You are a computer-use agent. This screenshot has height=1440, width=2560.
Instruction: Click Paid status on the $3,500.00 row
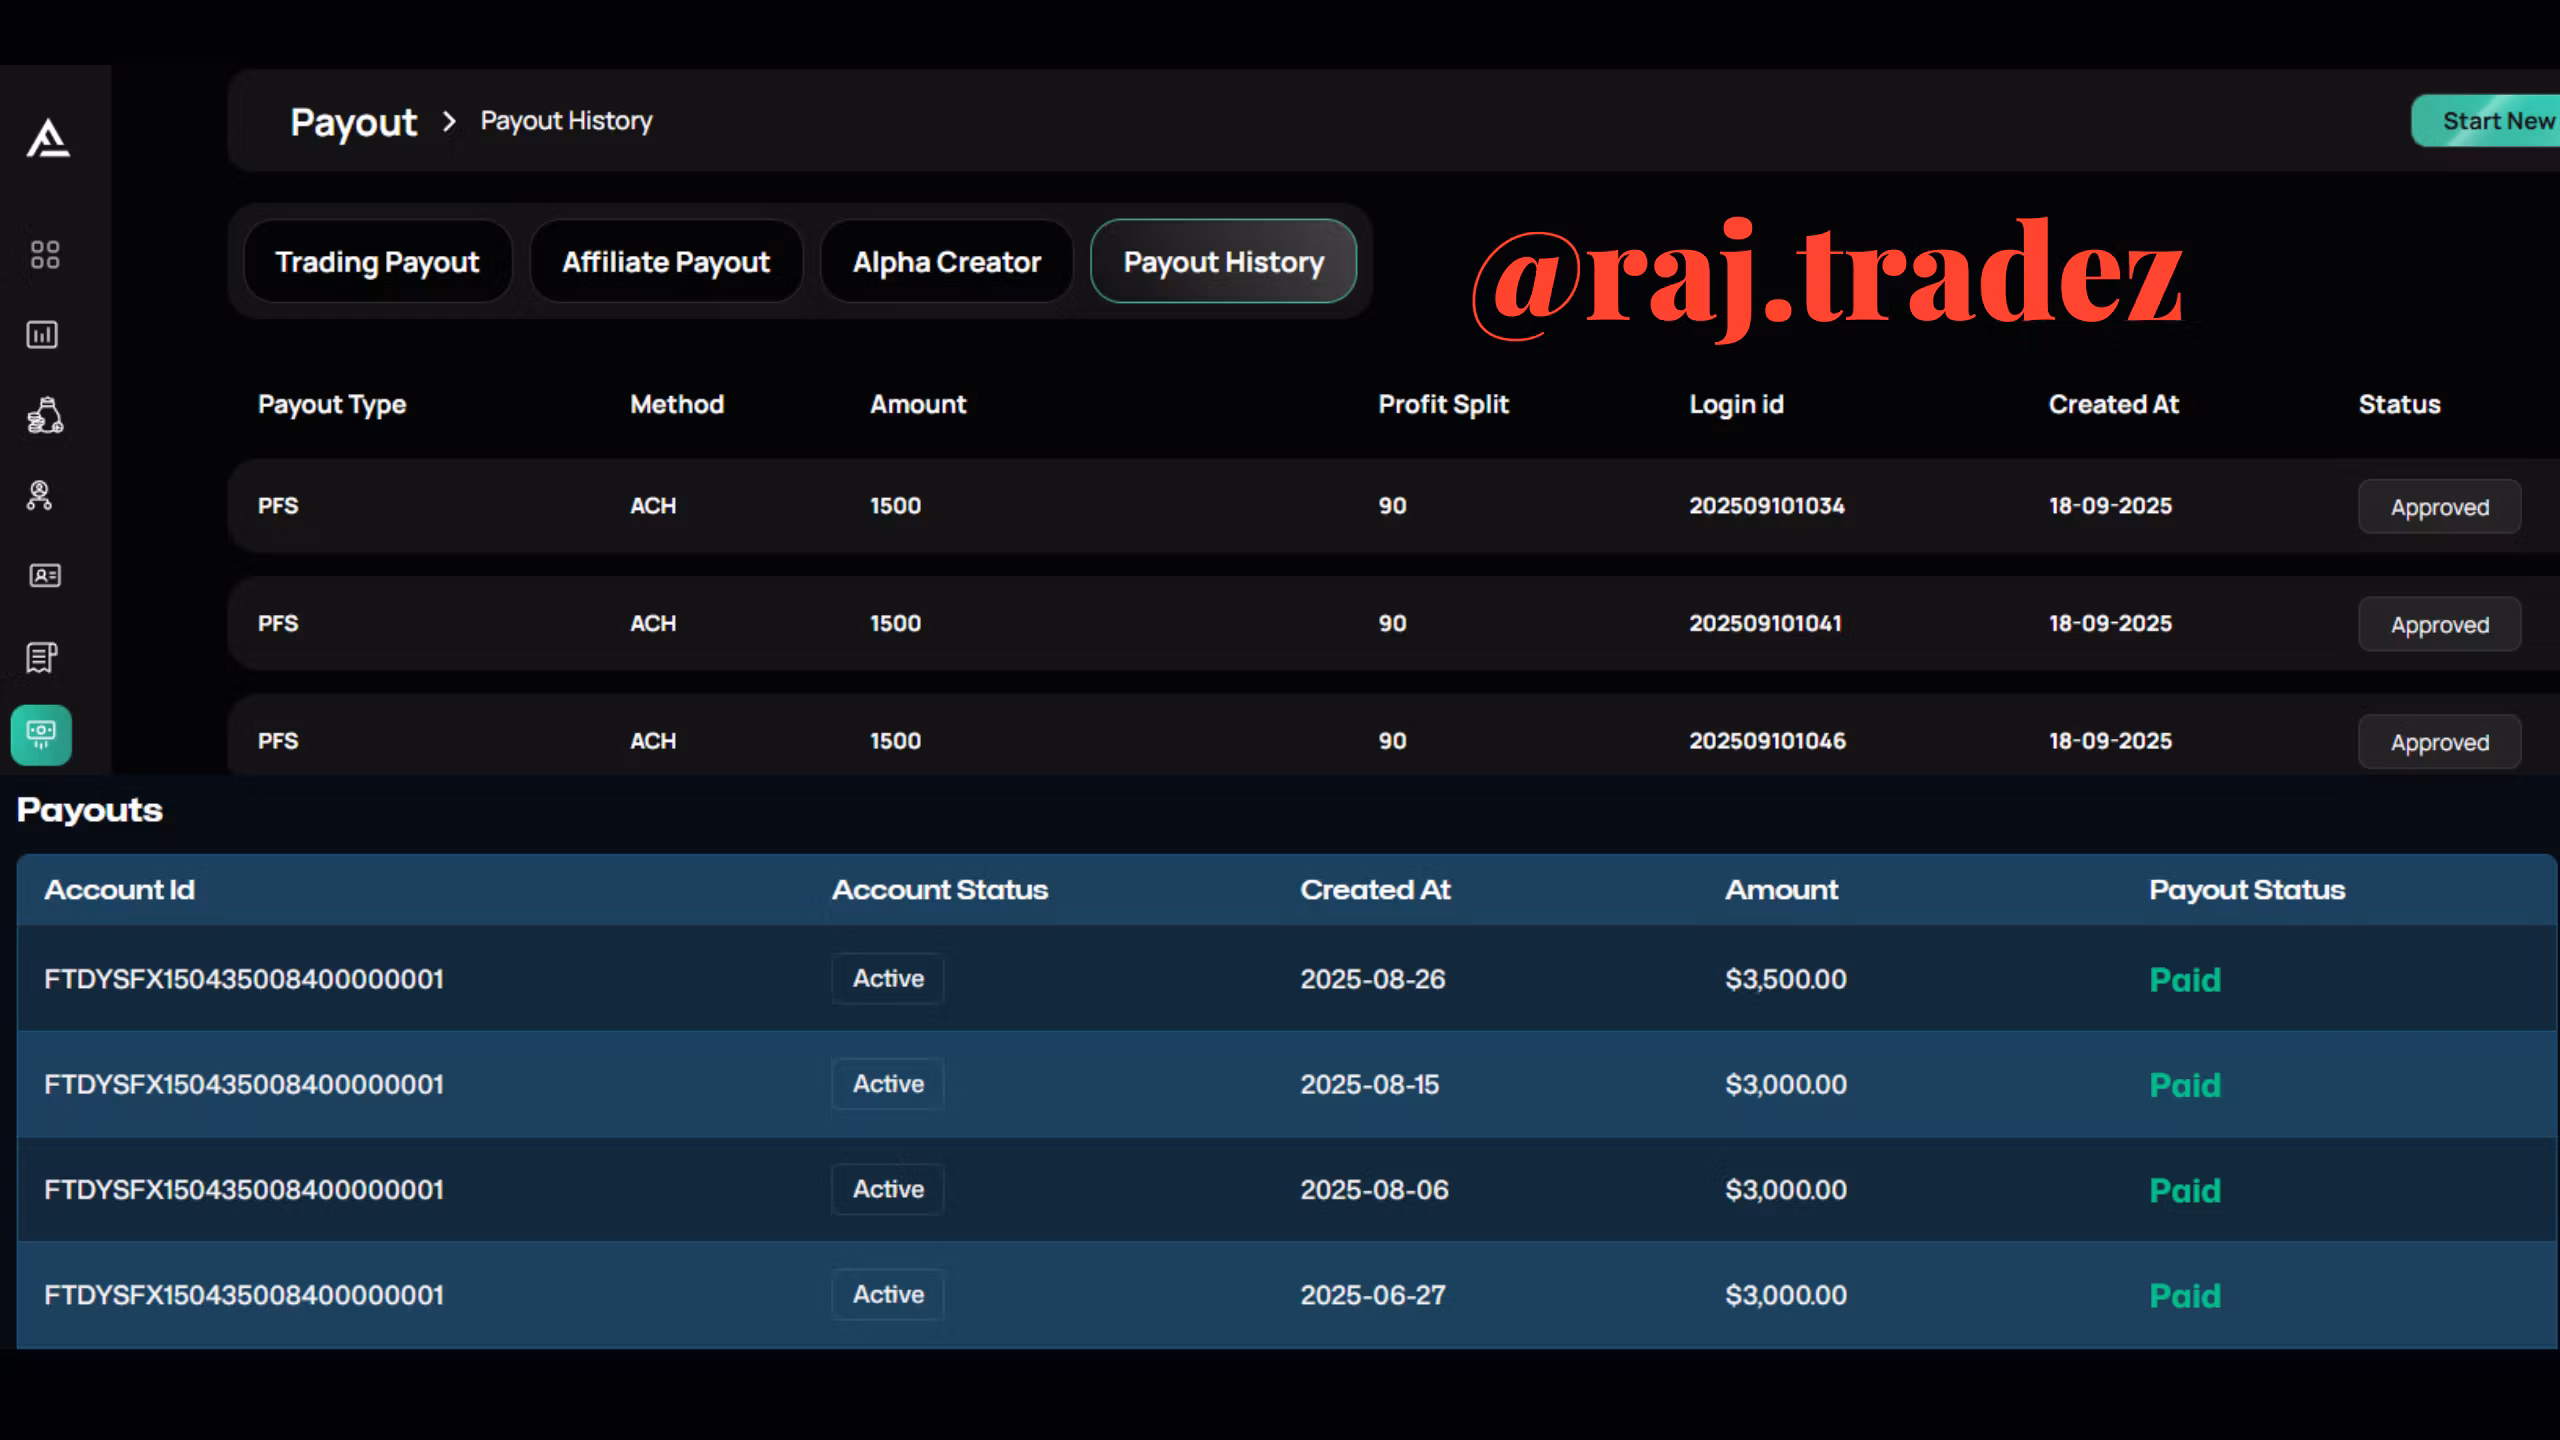(2184, 980)
